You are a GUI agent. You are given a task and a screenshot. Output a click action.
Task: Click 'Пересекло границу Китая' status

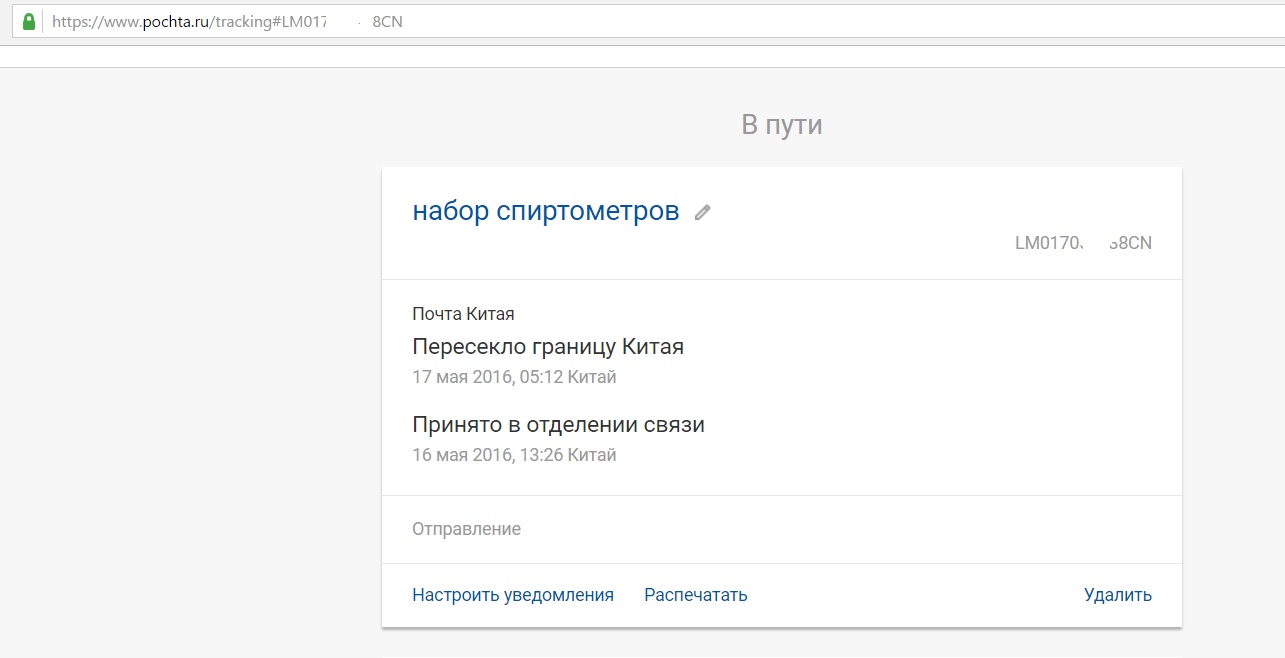(x=548, y=347)
